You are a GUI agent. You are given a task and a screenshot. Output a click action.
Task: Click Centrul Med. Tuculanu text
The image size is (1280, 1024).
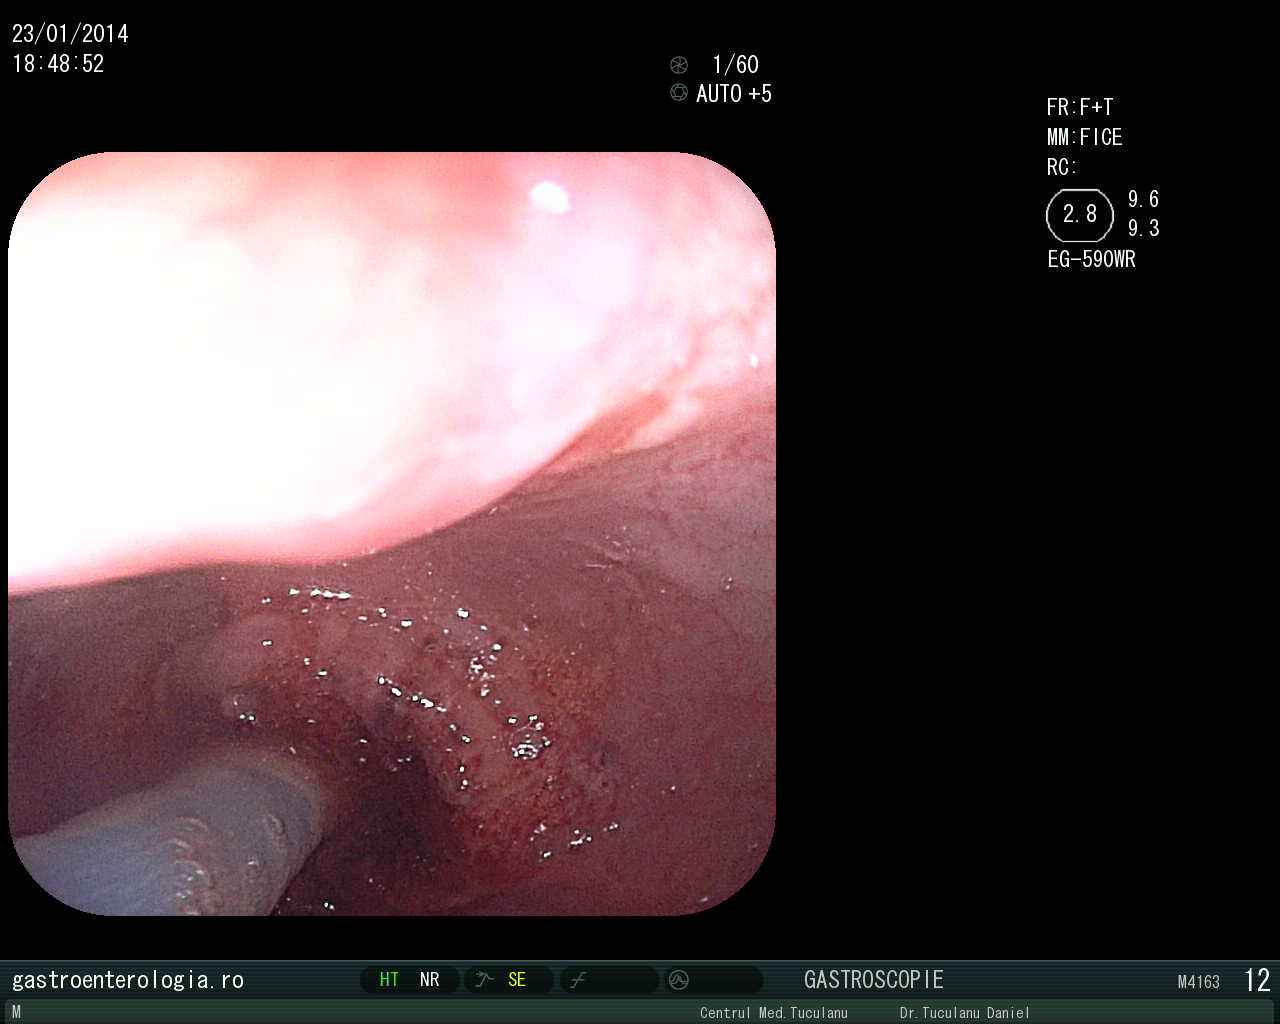pyautogui.click(x=774, y=1013)
